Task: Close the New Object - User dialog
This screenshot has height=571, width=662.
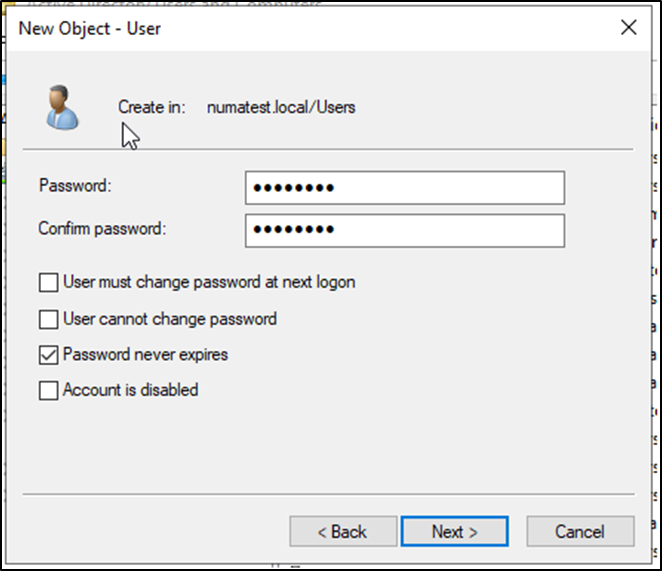Action: point(628,28)
